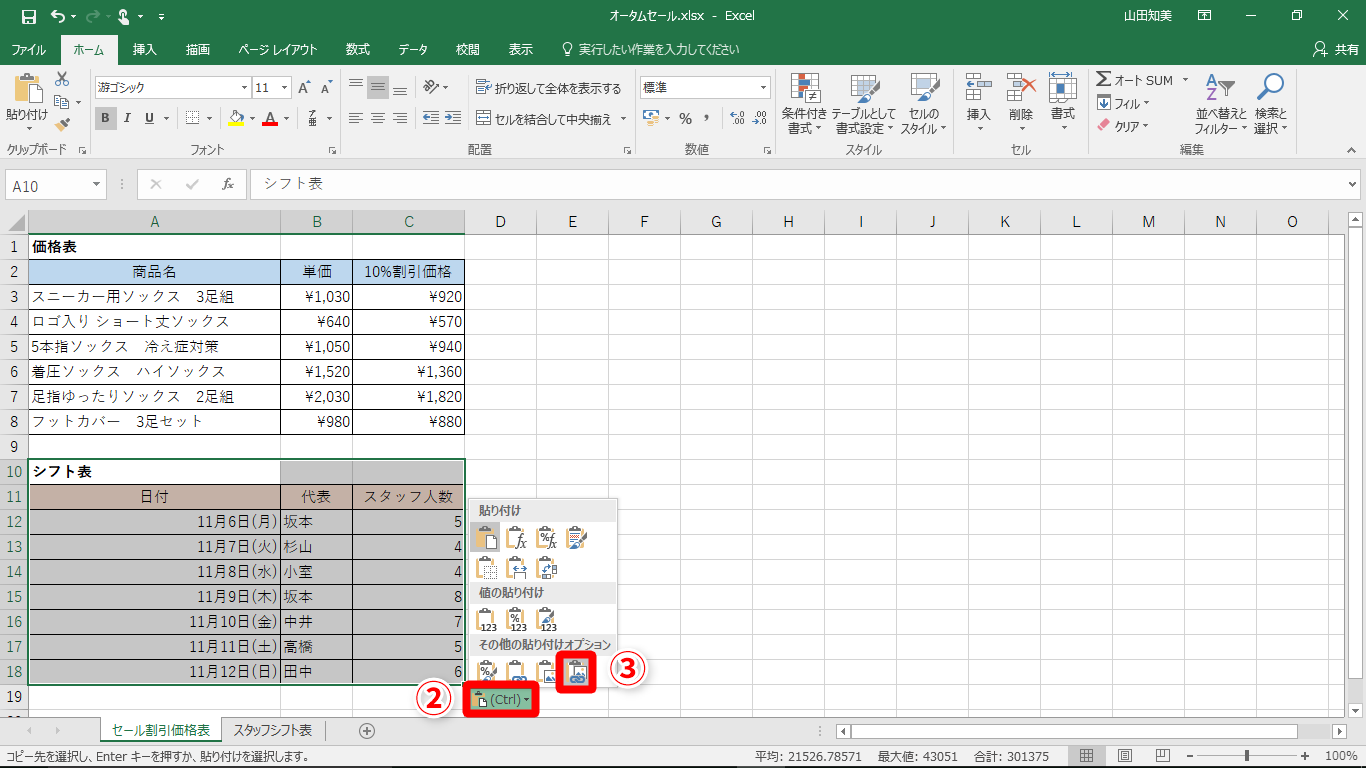Click the Decrease Indent icon

pyautogui.click(x=430, y=118)
